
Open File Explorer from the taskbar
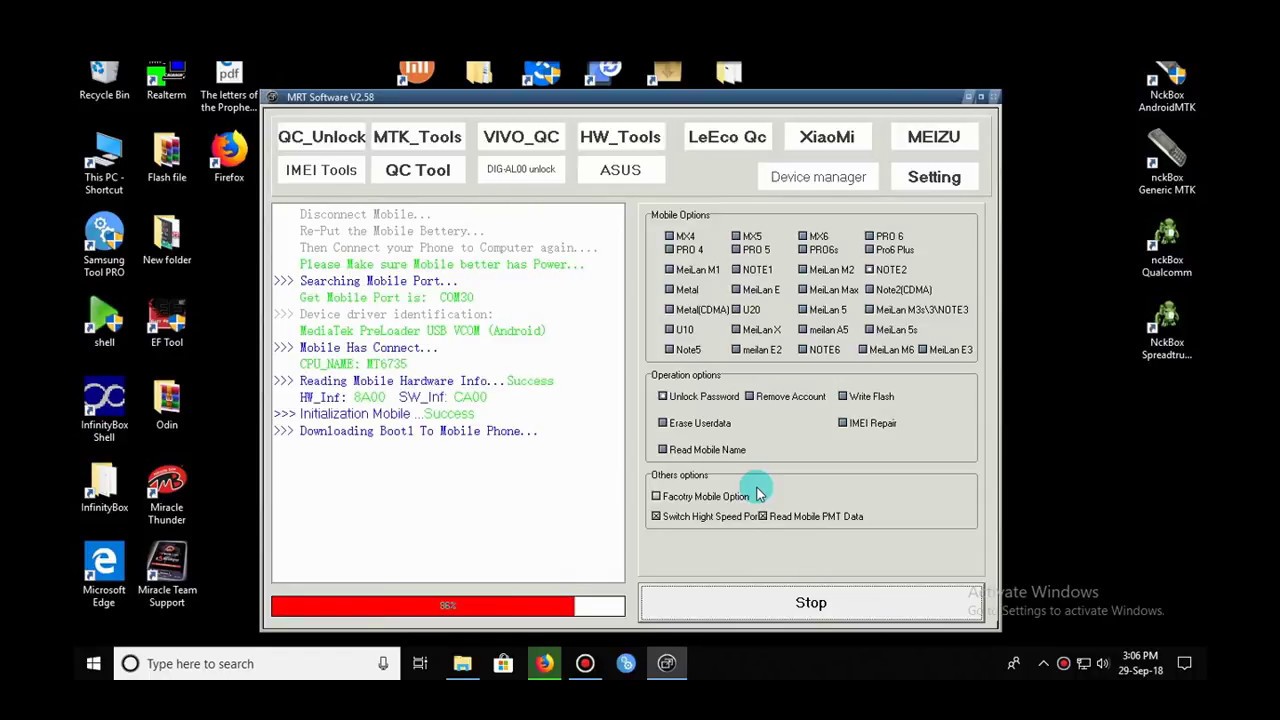click(462, 664)
